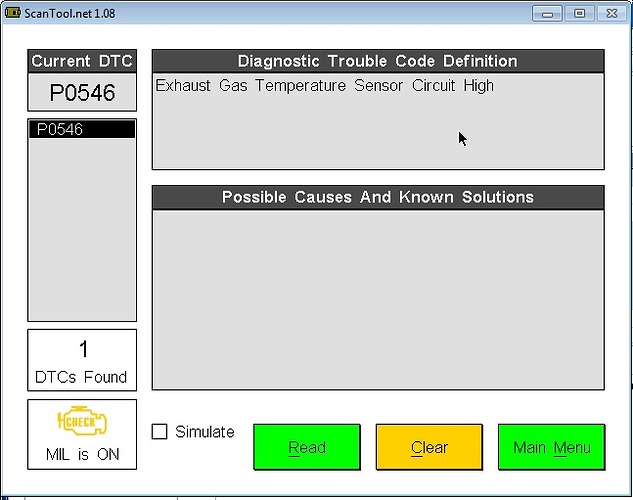Image resolution: width=633 pixels, height=500 pixels.
Task: Click the MIL is ON status text
Action: pos(82,454)
